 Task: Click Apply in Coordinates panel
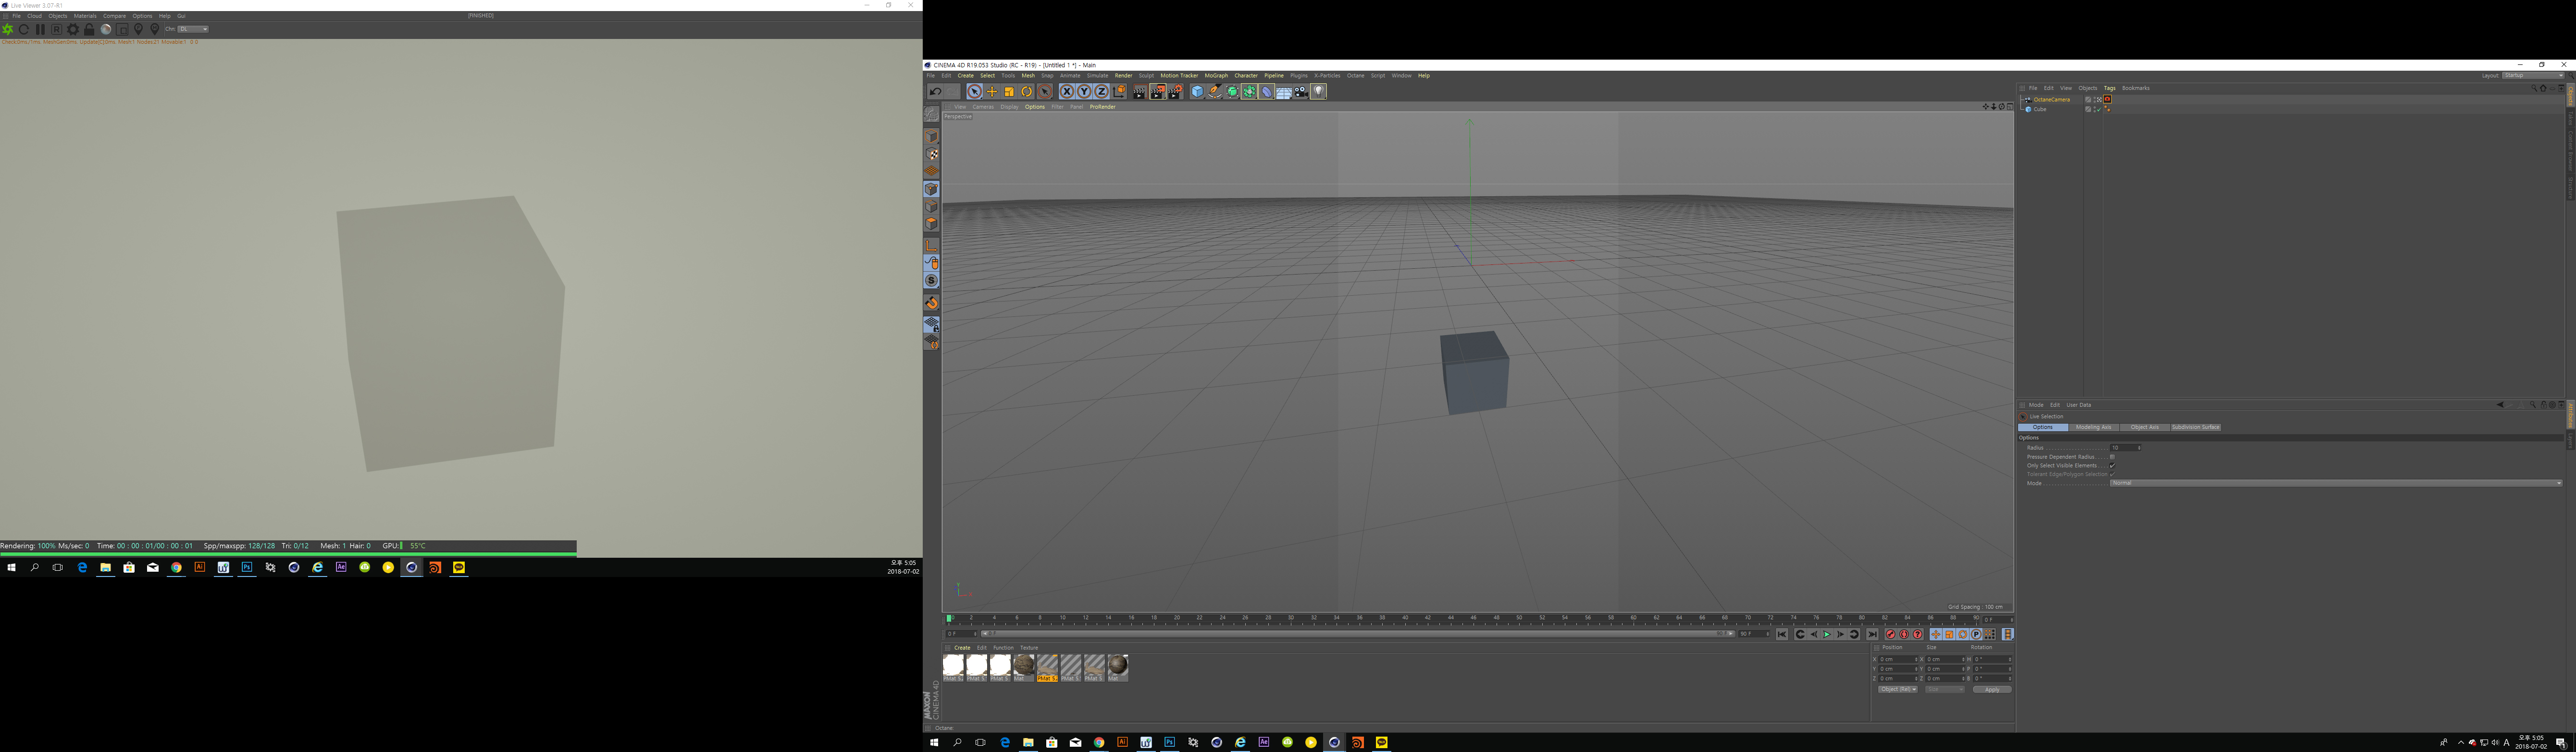[1992, 689]
